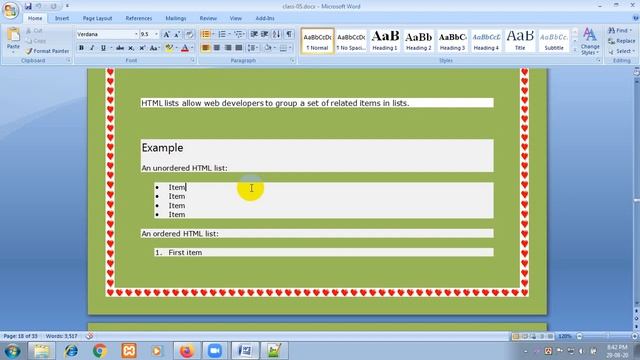Screen dimensions: 640x360
Task: Toggle numbered list button
Action: coord(222,34)
